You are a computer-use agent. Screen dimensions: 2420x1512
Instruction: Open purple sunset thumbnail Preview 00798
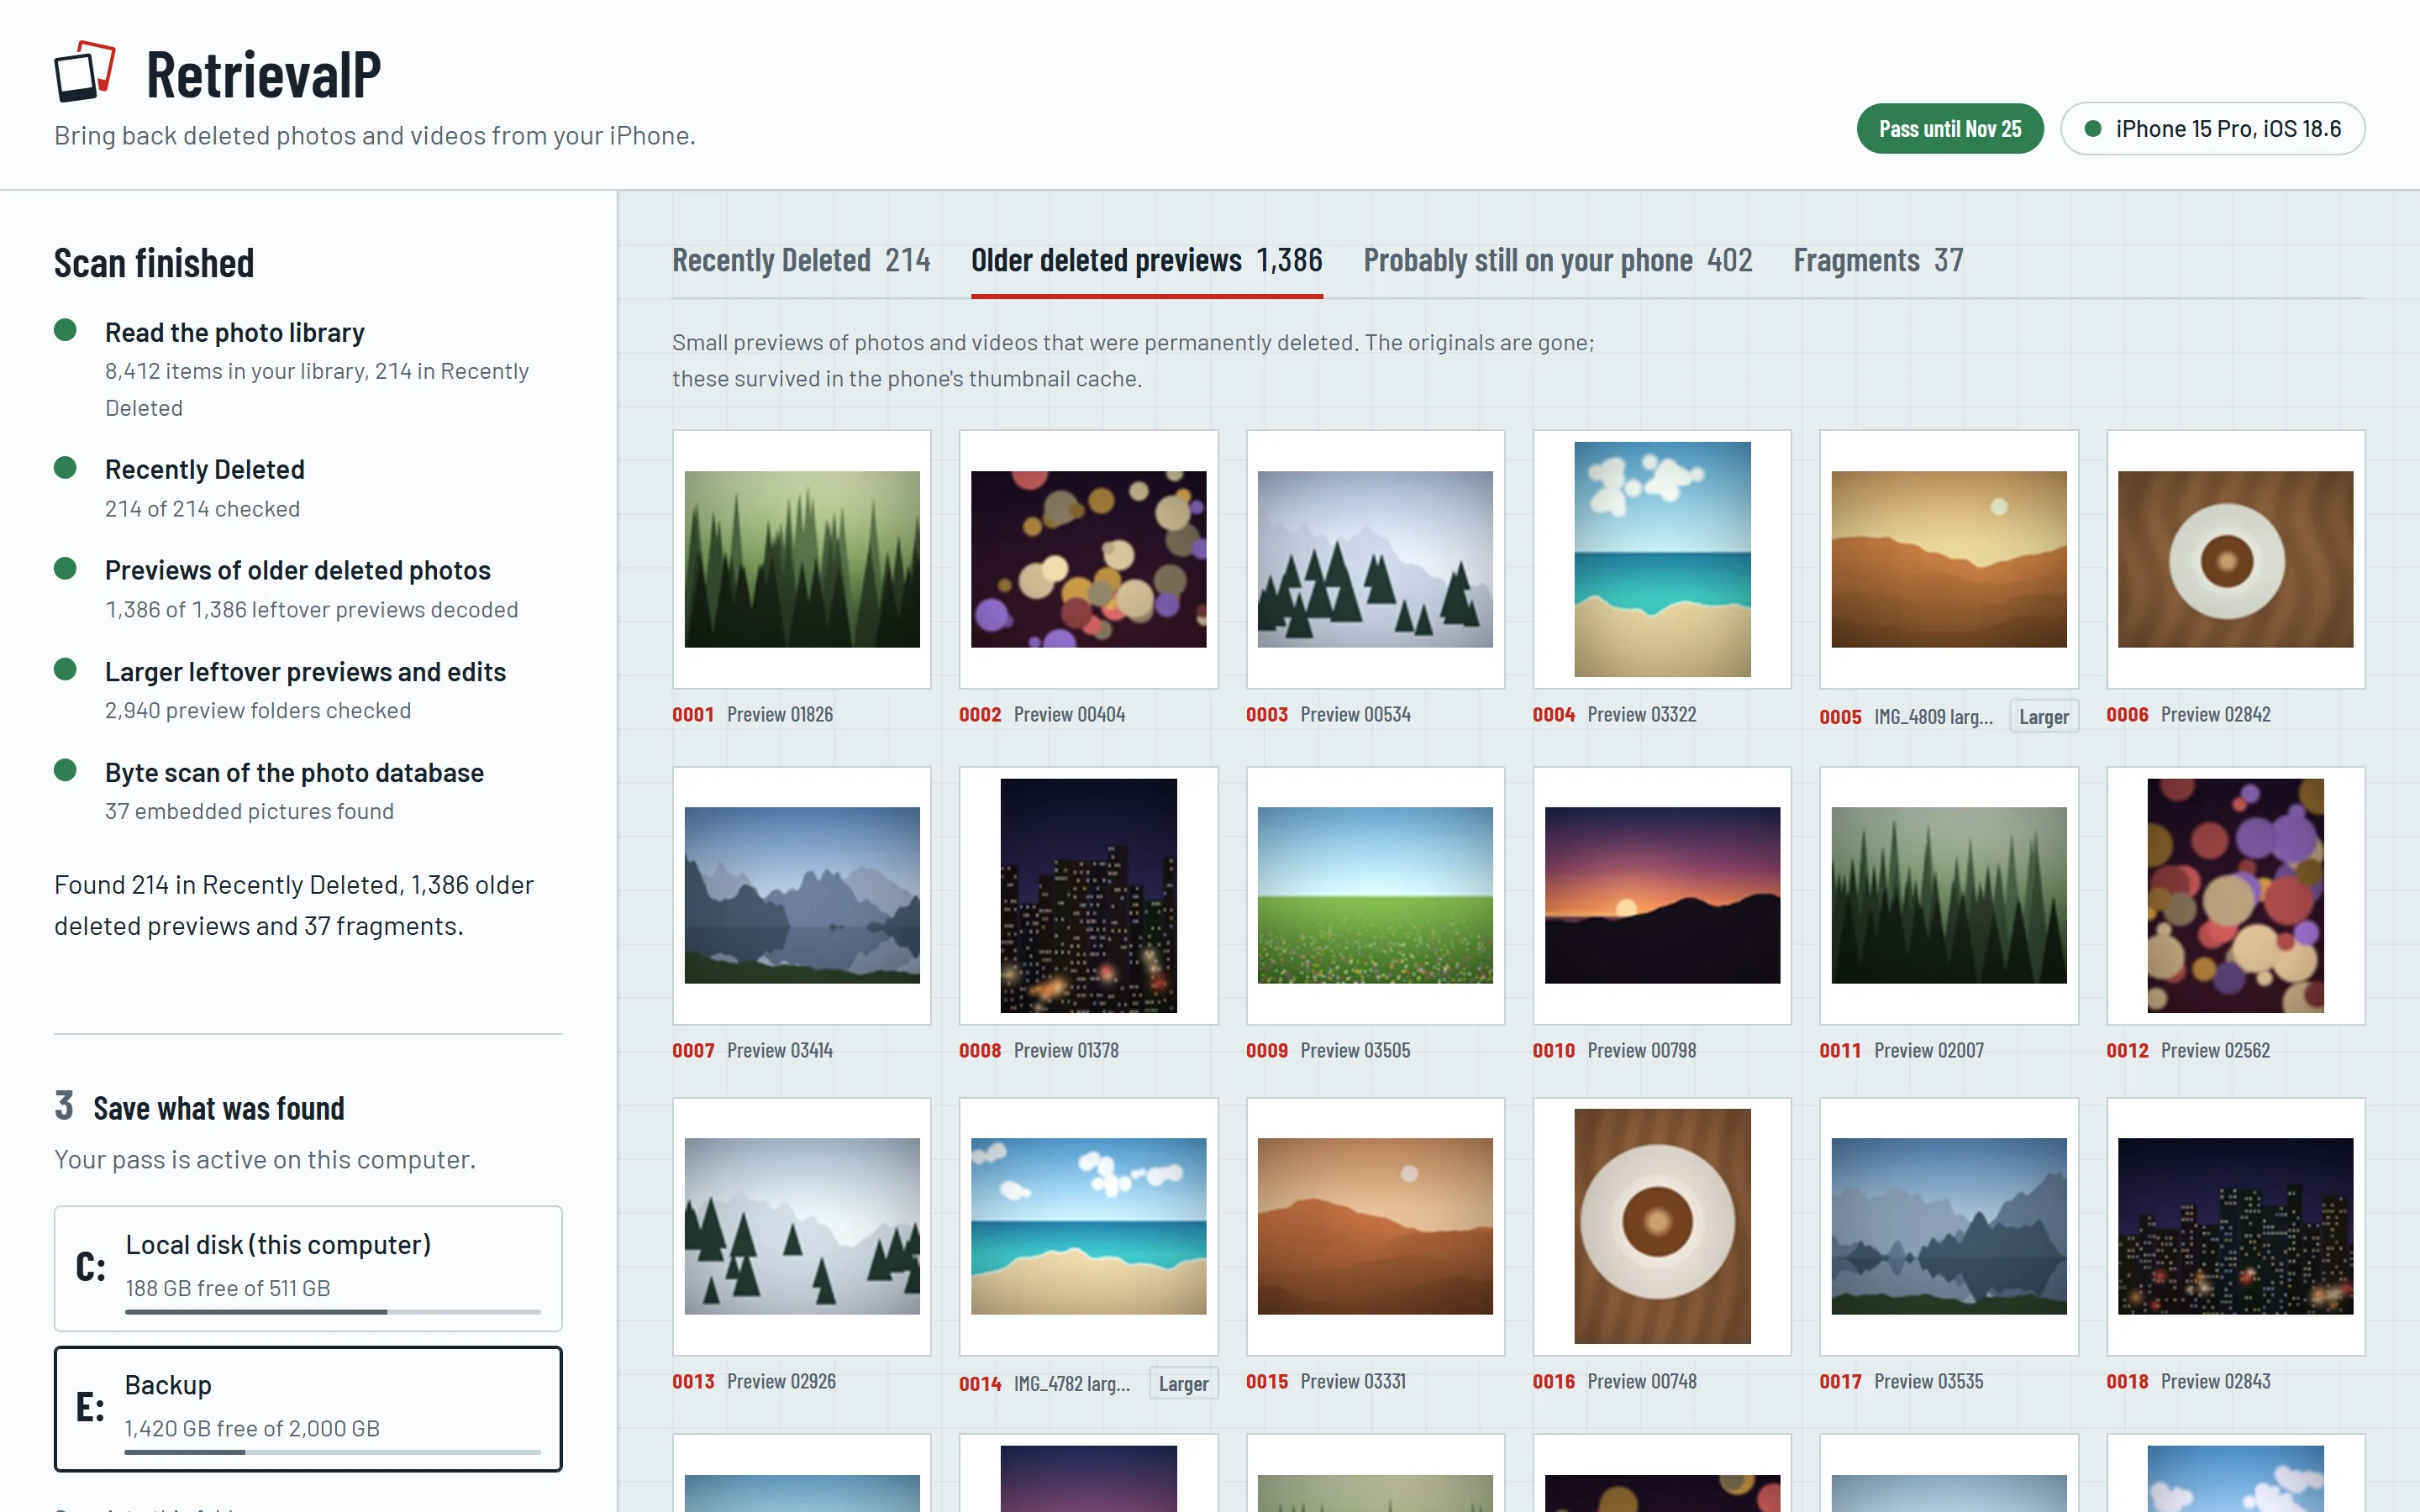coord(1662,895)
